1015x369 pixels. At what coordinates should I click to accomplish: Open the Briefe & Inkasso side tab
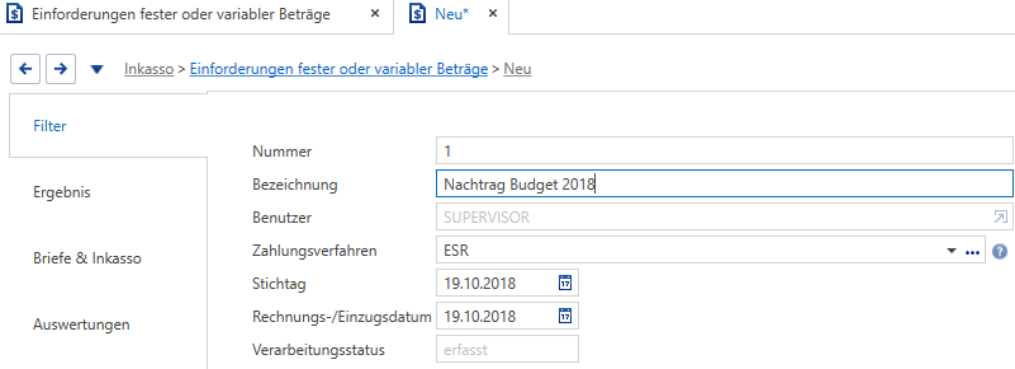click(108, 258)
